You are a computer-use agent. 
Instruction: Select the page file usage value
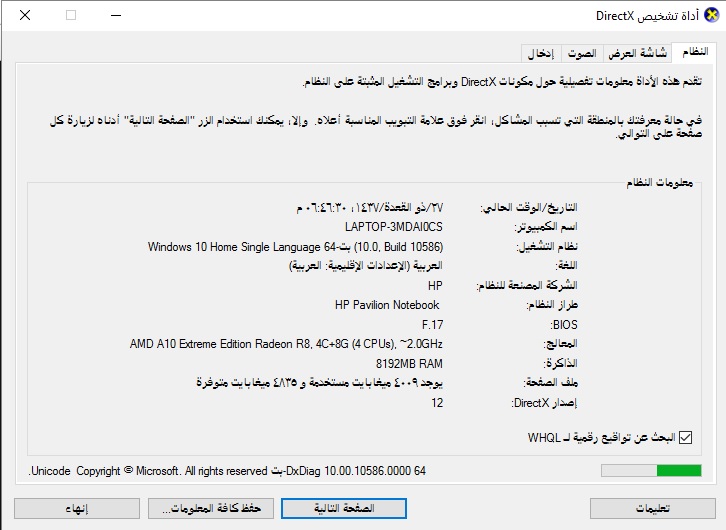click(319, 383)
